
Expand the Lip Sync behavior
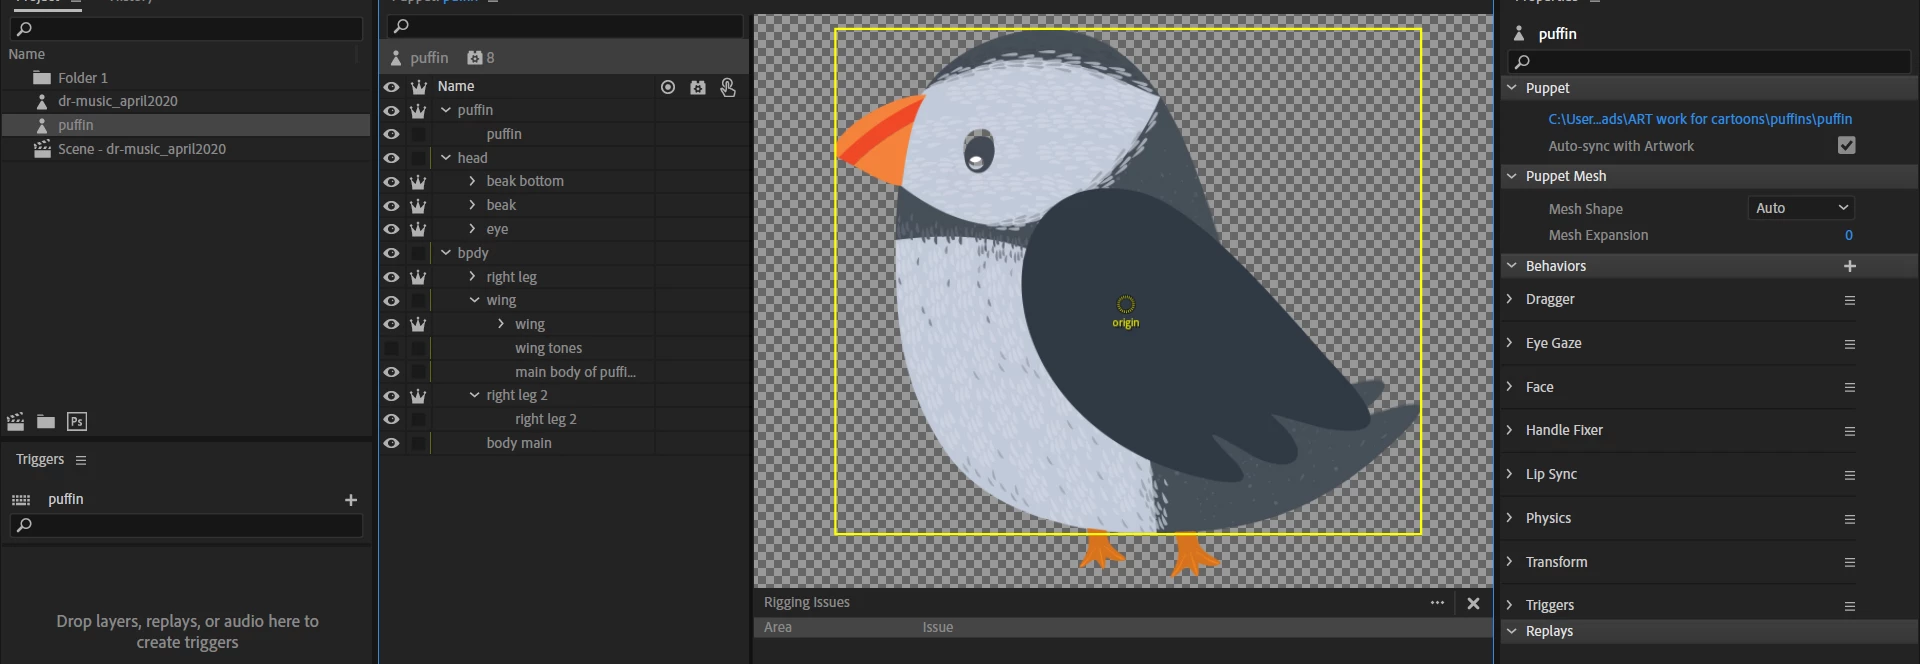[1510, 474]
